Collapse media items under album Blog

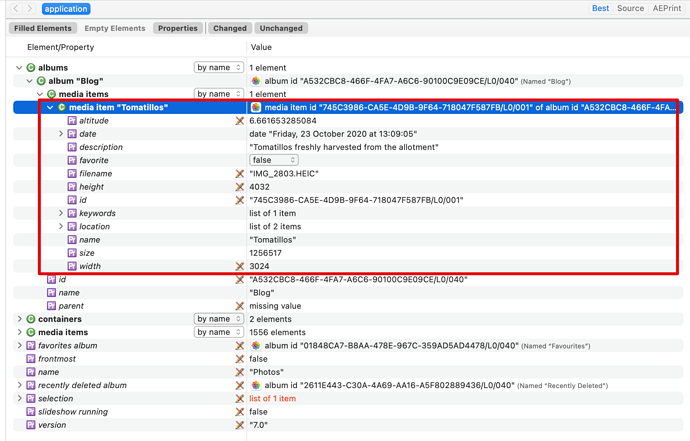click(40, 94)
